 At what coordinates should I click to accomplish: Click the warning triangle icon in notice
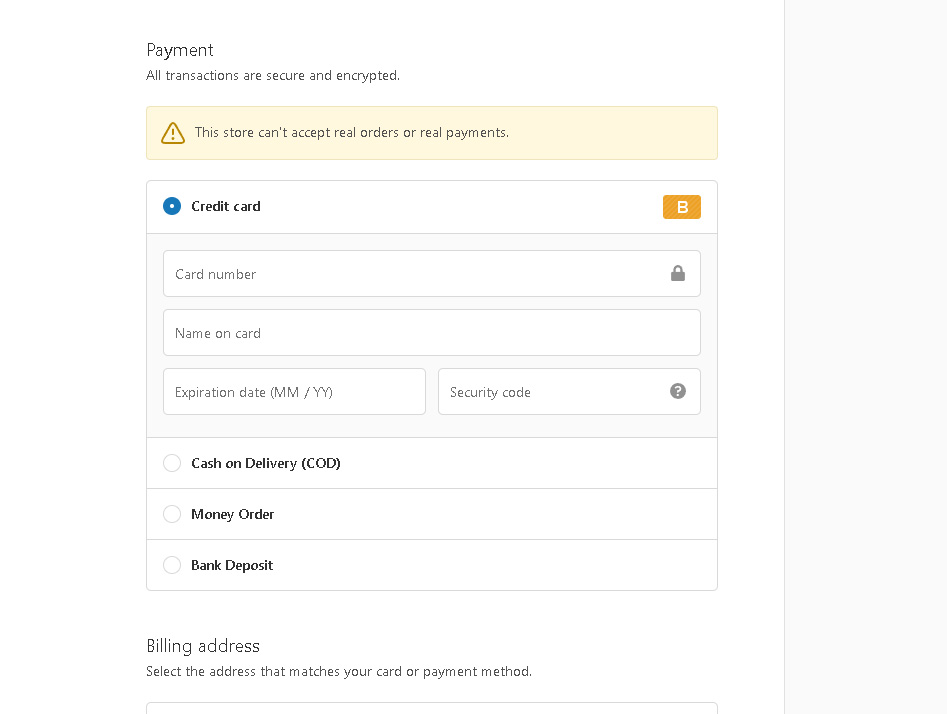pos(173,133)
